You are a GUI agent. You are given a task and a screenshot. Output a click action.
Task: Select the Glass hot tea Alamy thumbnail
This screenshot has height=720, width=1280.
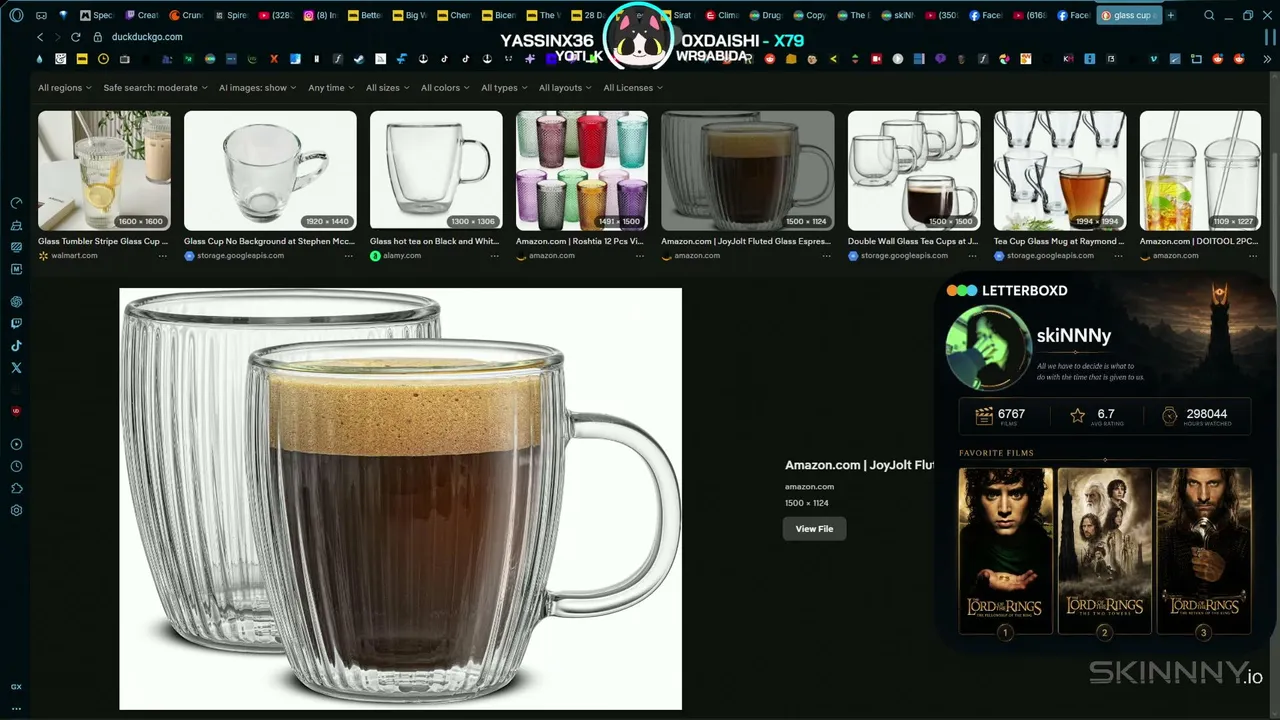[436, 170]
